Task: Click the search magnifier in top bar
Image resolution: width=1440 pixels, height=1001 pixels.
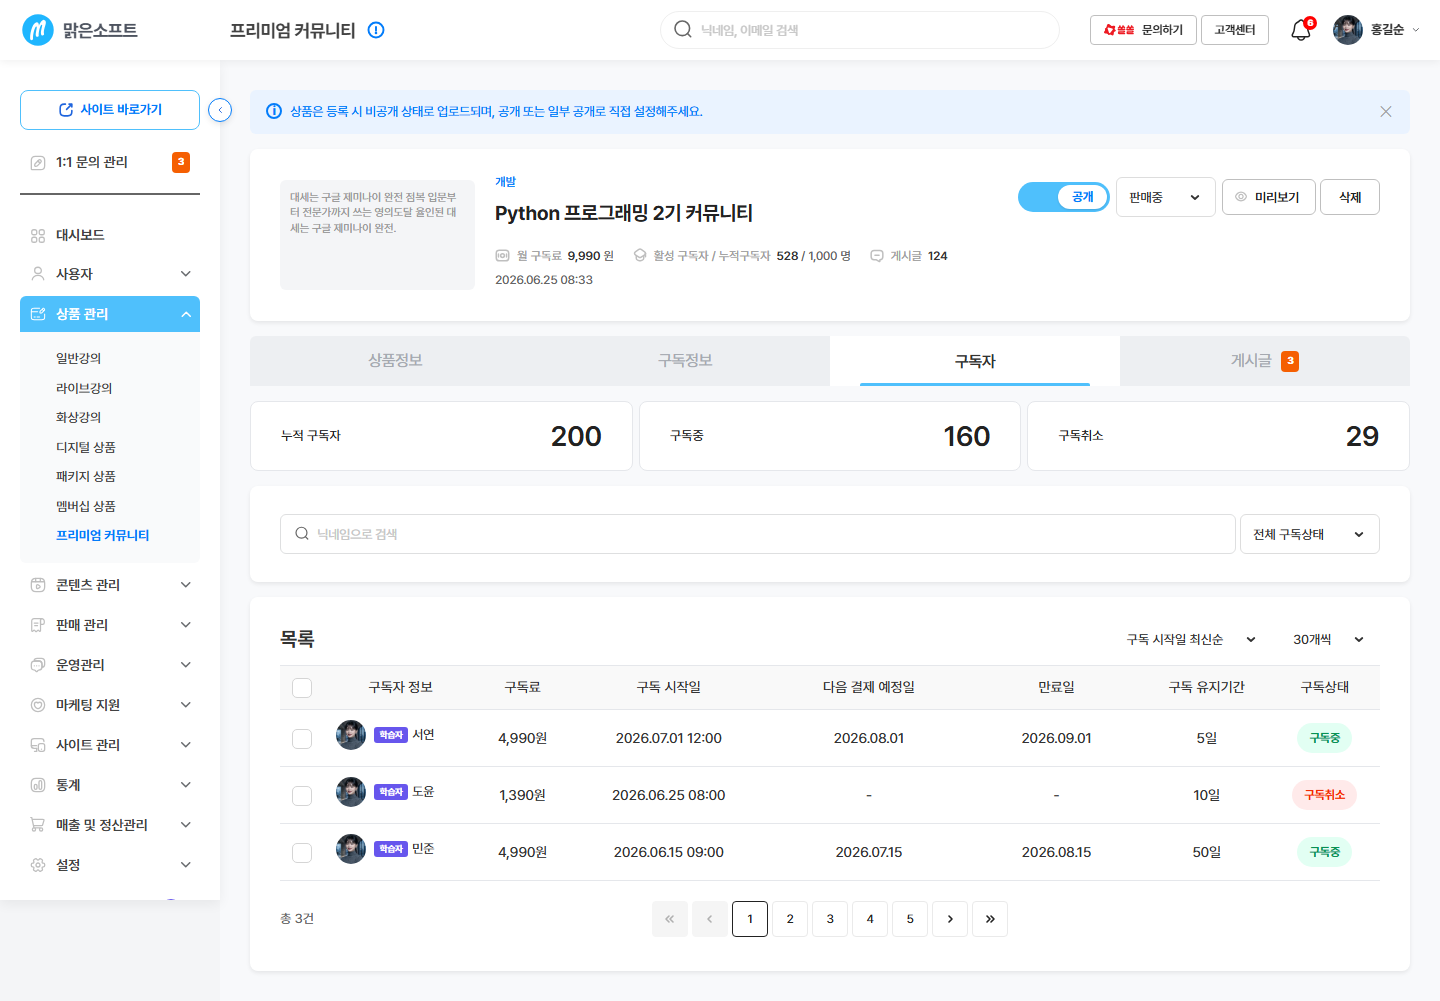Action: tap(683, 29)
